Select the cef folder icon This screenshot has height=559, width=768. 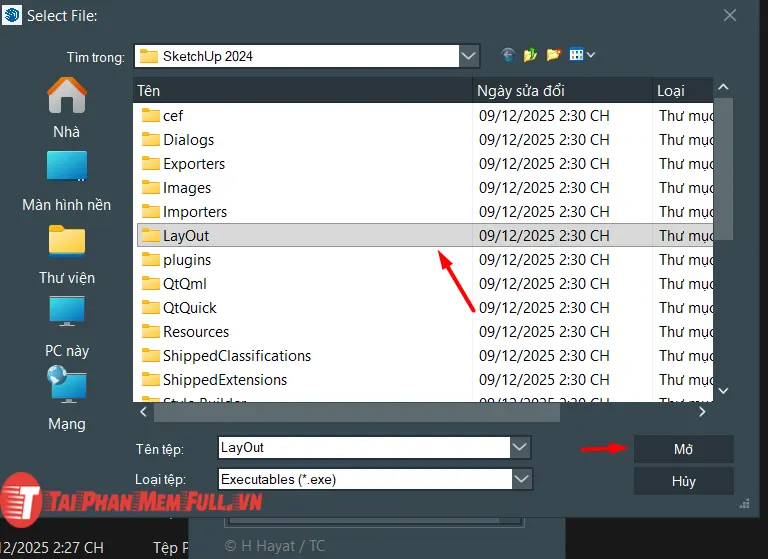click(150, 116)
